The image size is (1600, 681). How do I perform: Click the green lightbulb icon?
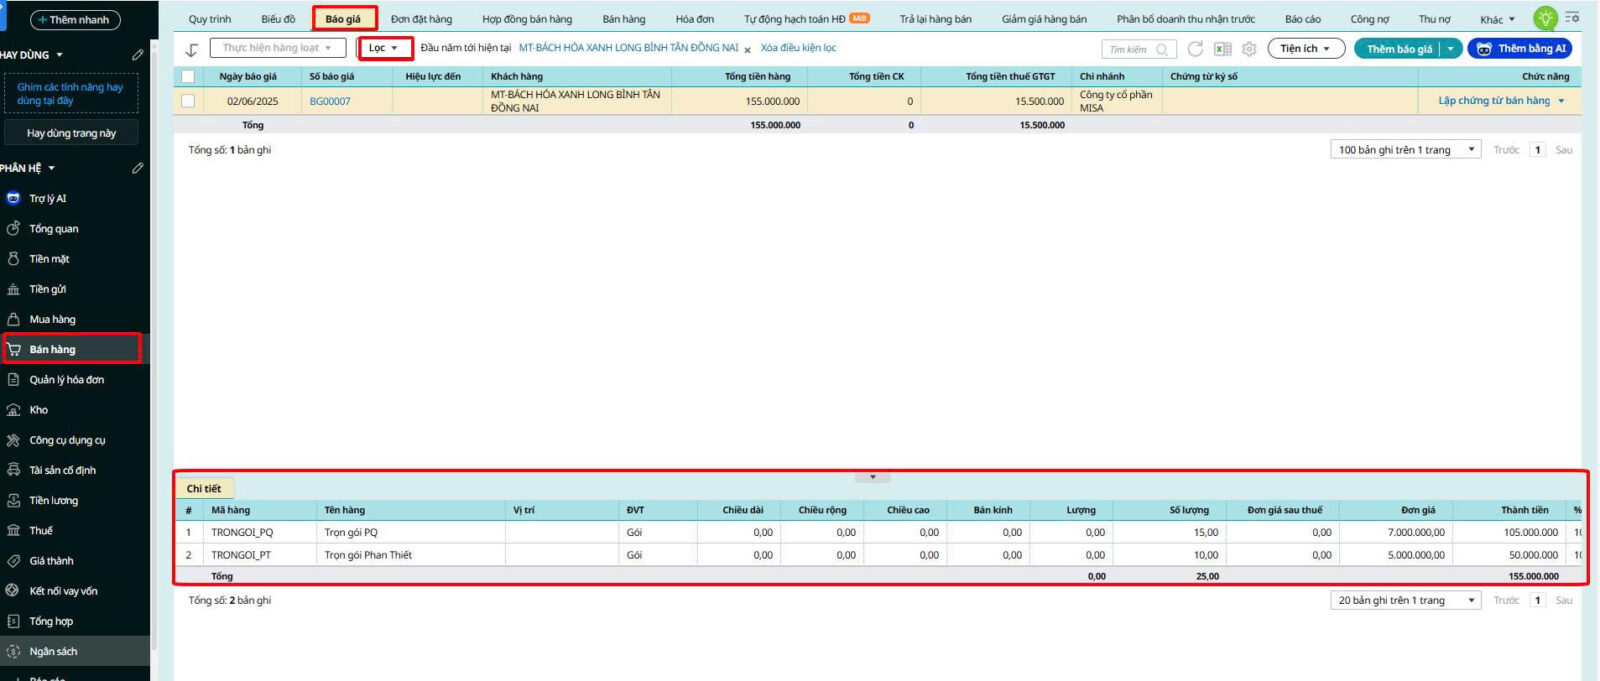pyautogui.click(x=1545, y=18)
